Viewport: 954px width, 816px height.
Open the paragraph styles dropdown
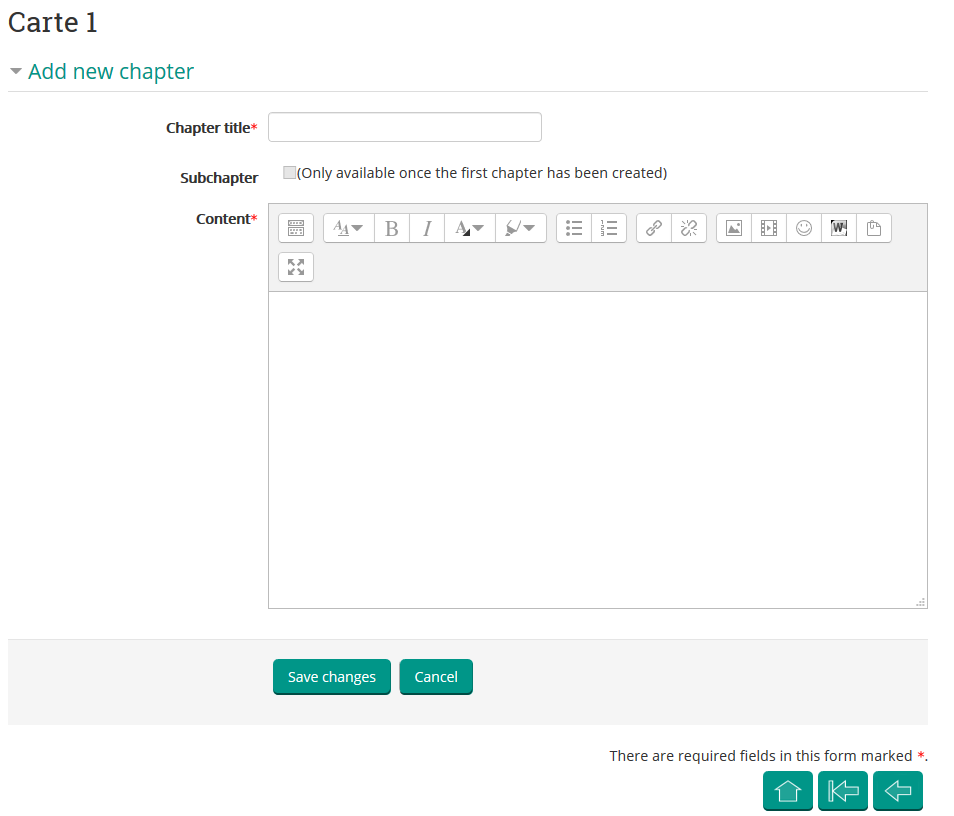348,228
